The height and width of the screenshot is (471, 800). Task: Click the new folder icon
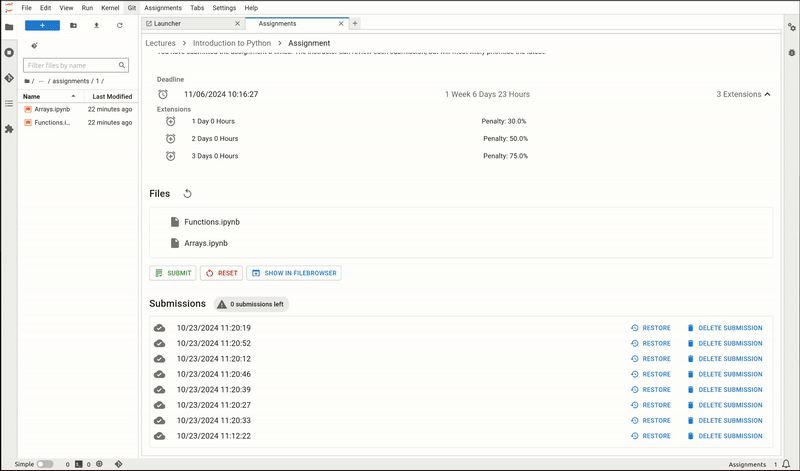tap(73, 25)
